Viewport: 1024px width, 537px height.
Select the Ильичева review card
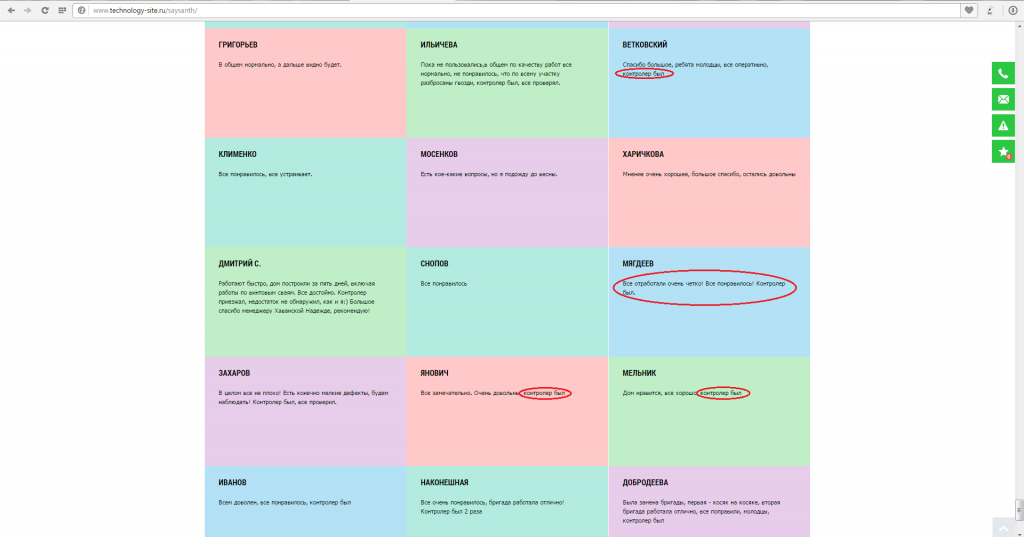tap(507, 83)
